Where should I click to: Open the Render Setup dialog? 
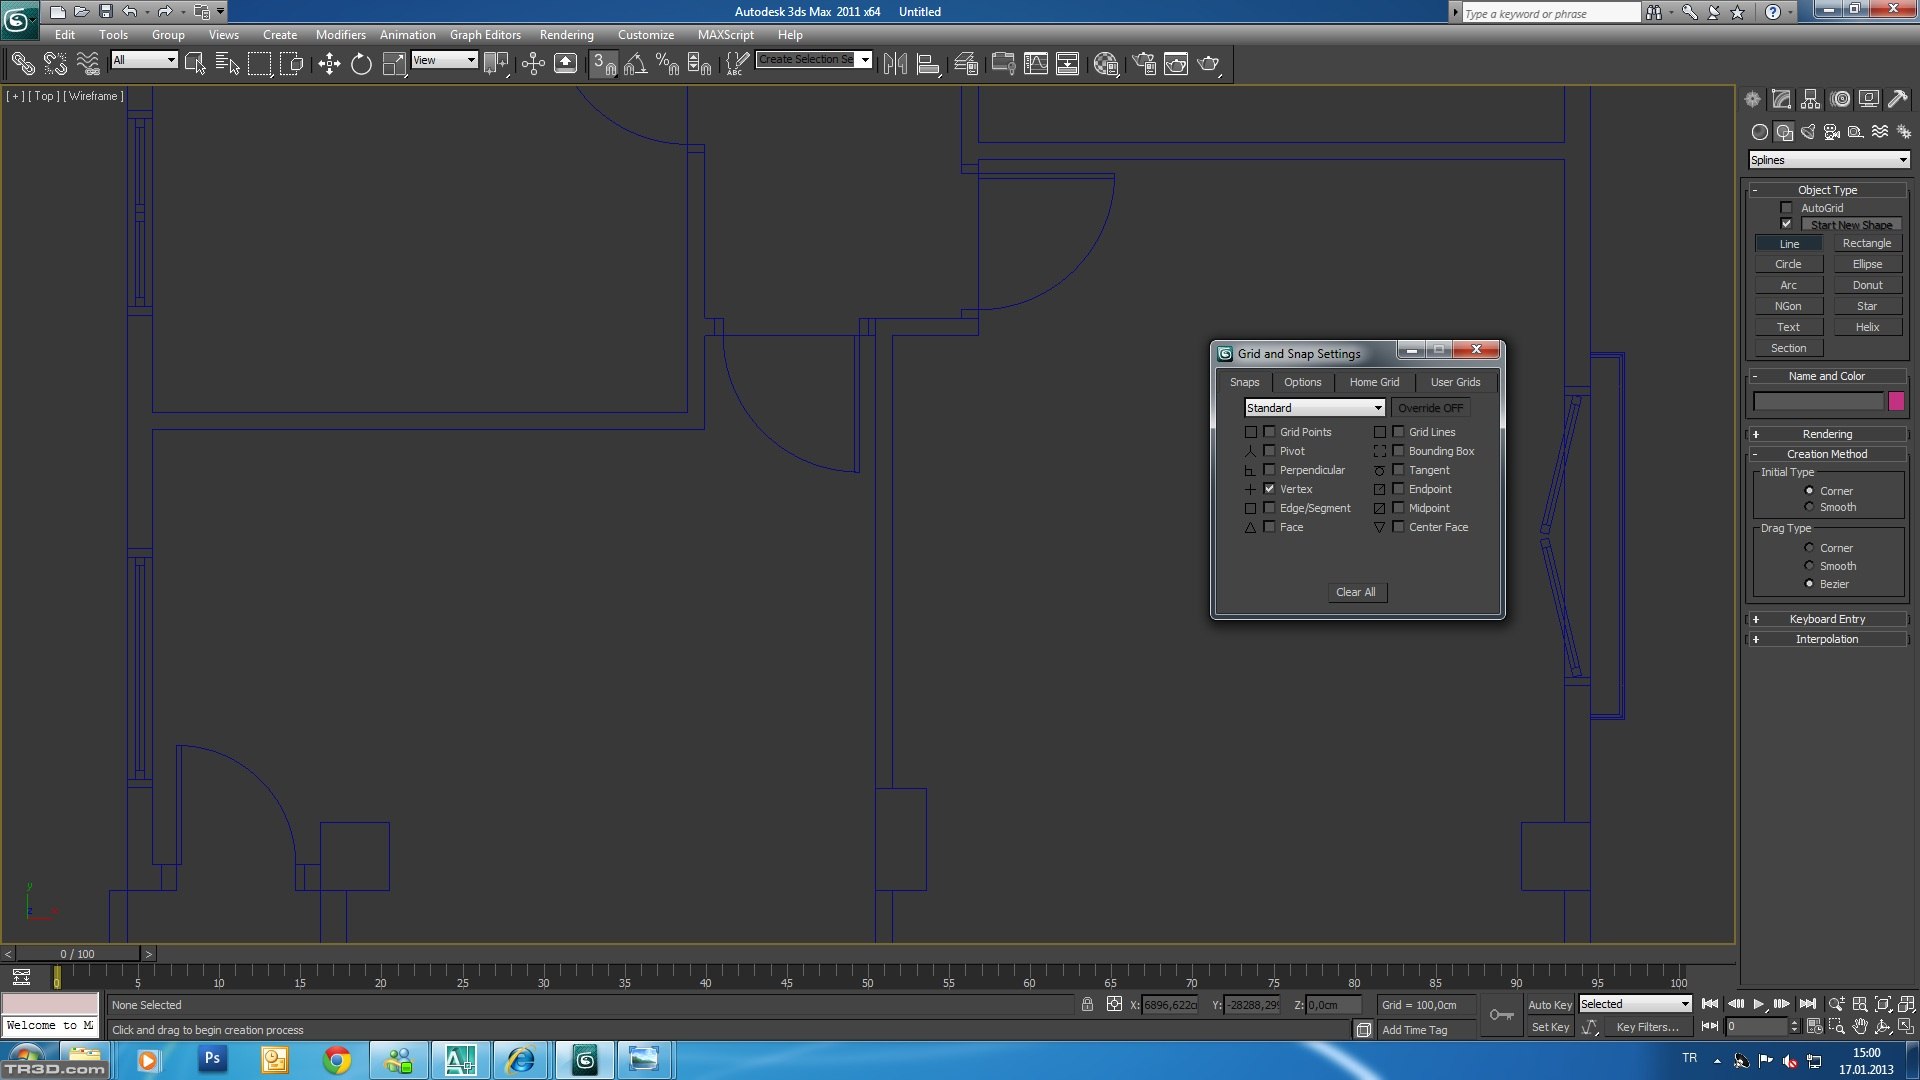click(x=1144, y=64)
